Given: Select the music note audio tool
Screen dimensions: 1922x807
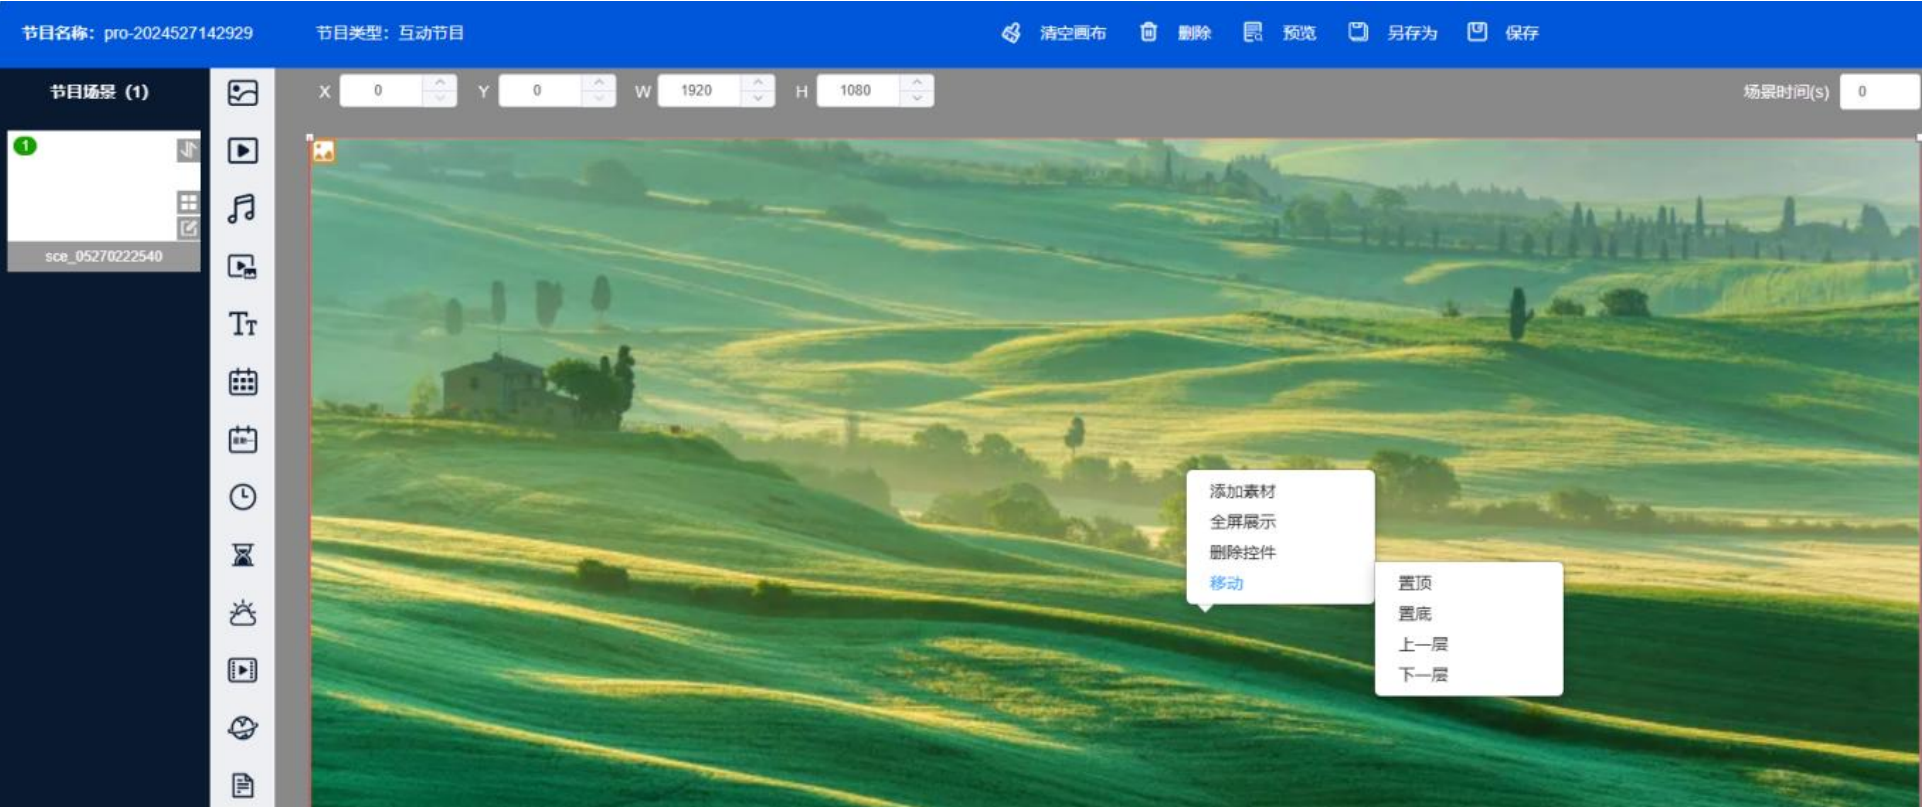Looking at the screenshot, I should [242, 208].
